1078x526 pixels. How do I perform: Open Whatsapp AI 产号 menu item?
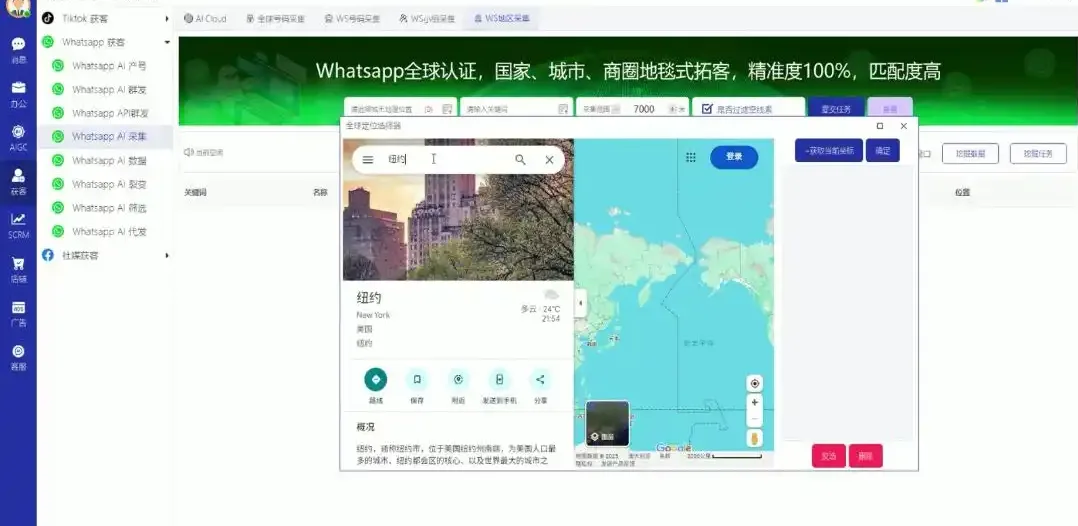click(x=109, y=66)
